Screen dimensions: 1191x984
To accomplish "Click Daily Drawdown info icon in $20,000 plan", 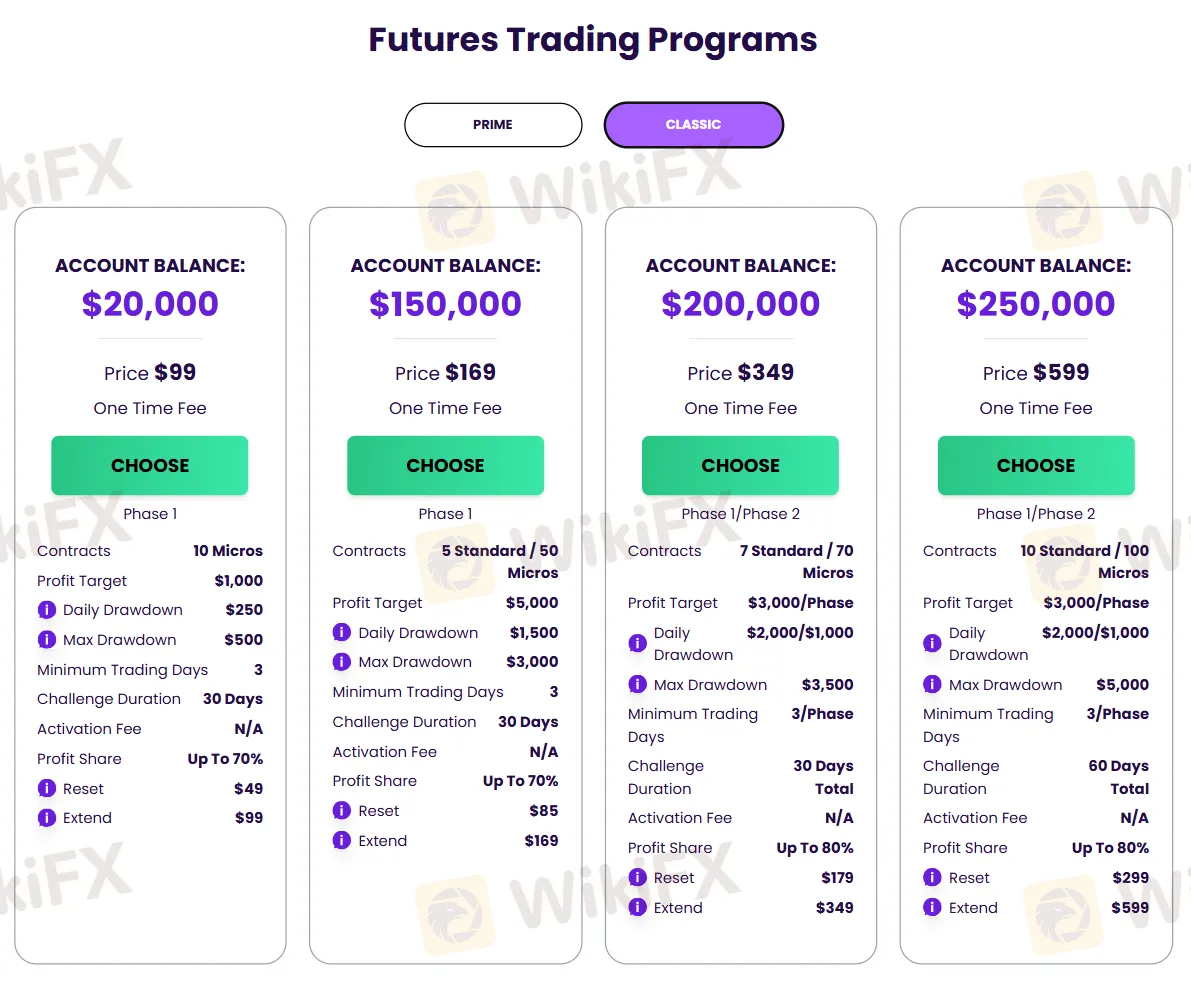I will coord(46,610).
